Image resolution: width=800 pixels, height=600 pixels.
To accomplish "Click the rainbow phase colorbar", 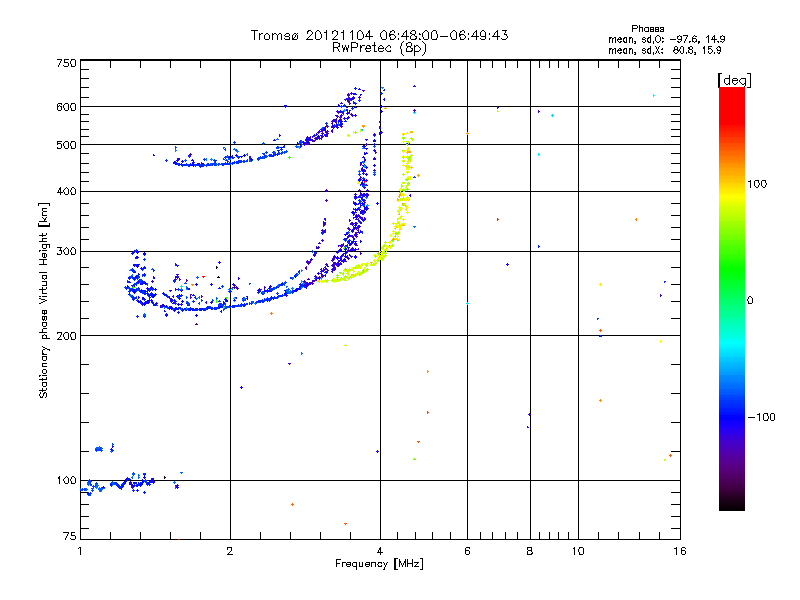I will coord(732,298).
